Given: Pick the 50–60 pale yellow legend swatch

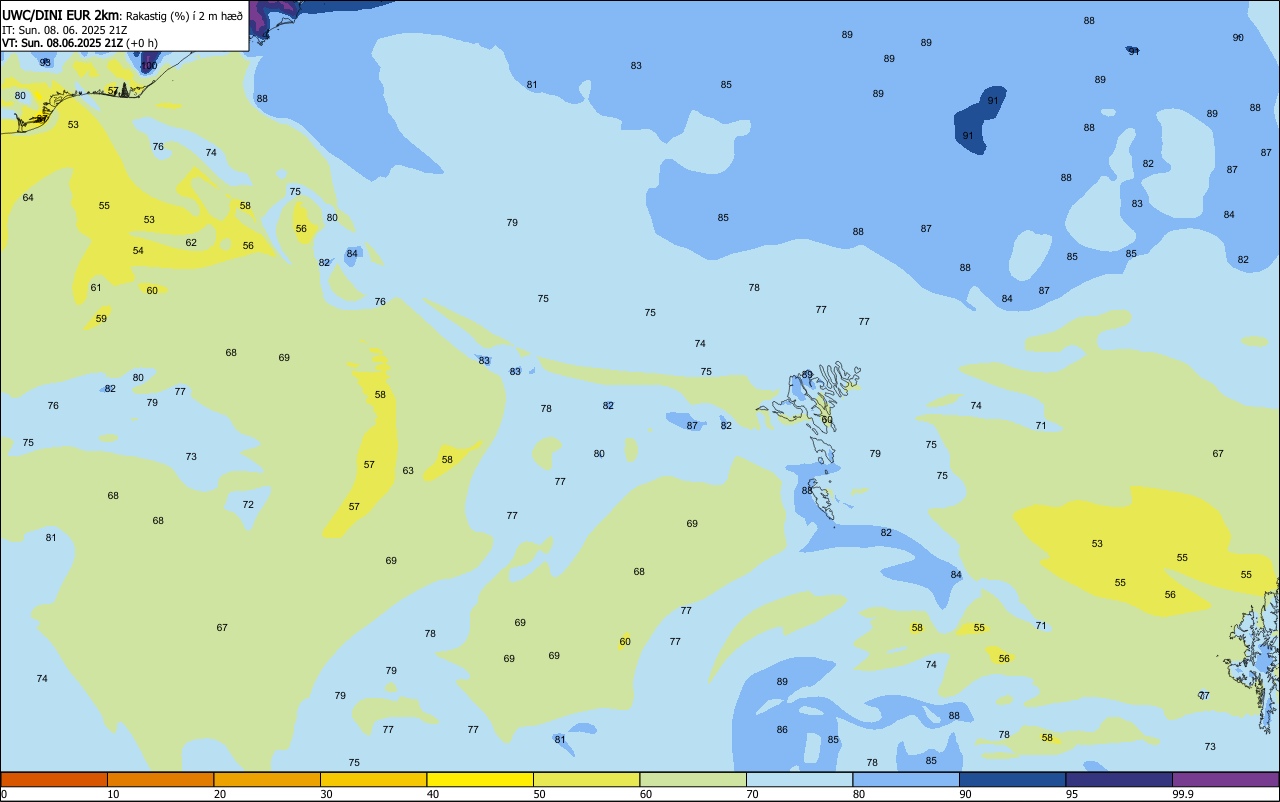Looking at the screenshot, I should click(x=586, y=779).
